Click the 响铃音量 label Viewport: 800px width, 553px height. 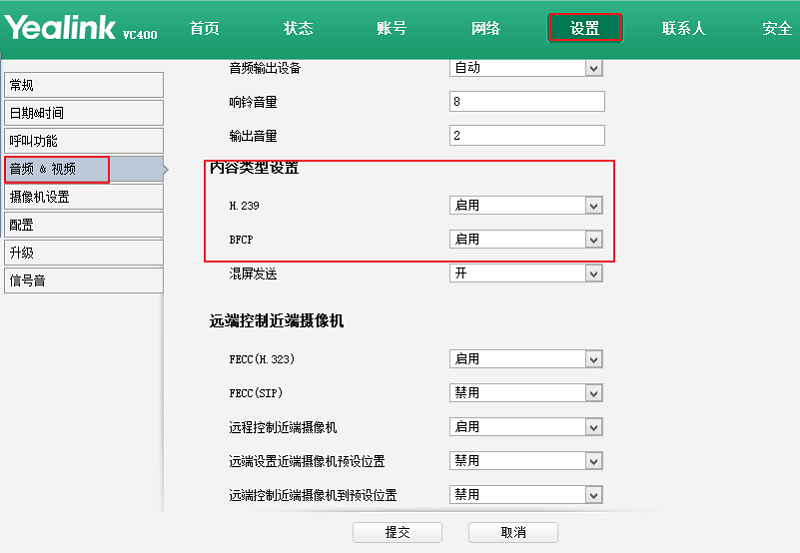253,102
